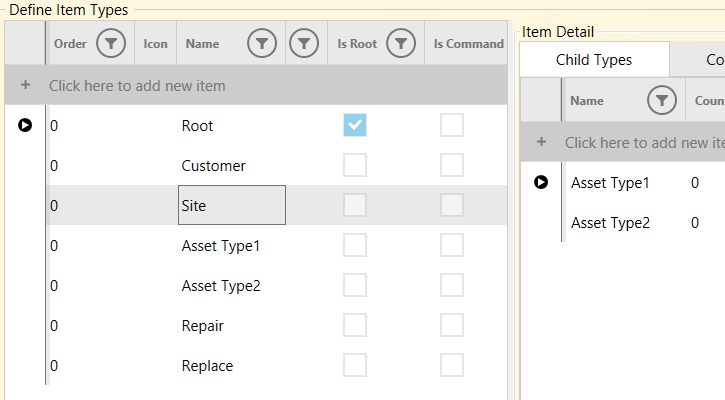Sort by the Is Command column header
This screenshot has height=400, width=725.
[x=467, y=43]
